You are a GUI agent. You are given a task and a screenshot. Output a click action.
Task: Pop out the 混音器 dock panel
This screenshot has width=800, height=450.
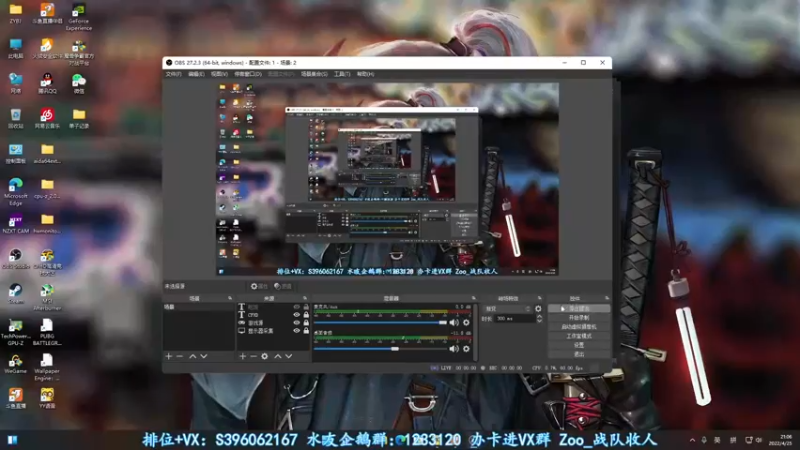point(473,298)
